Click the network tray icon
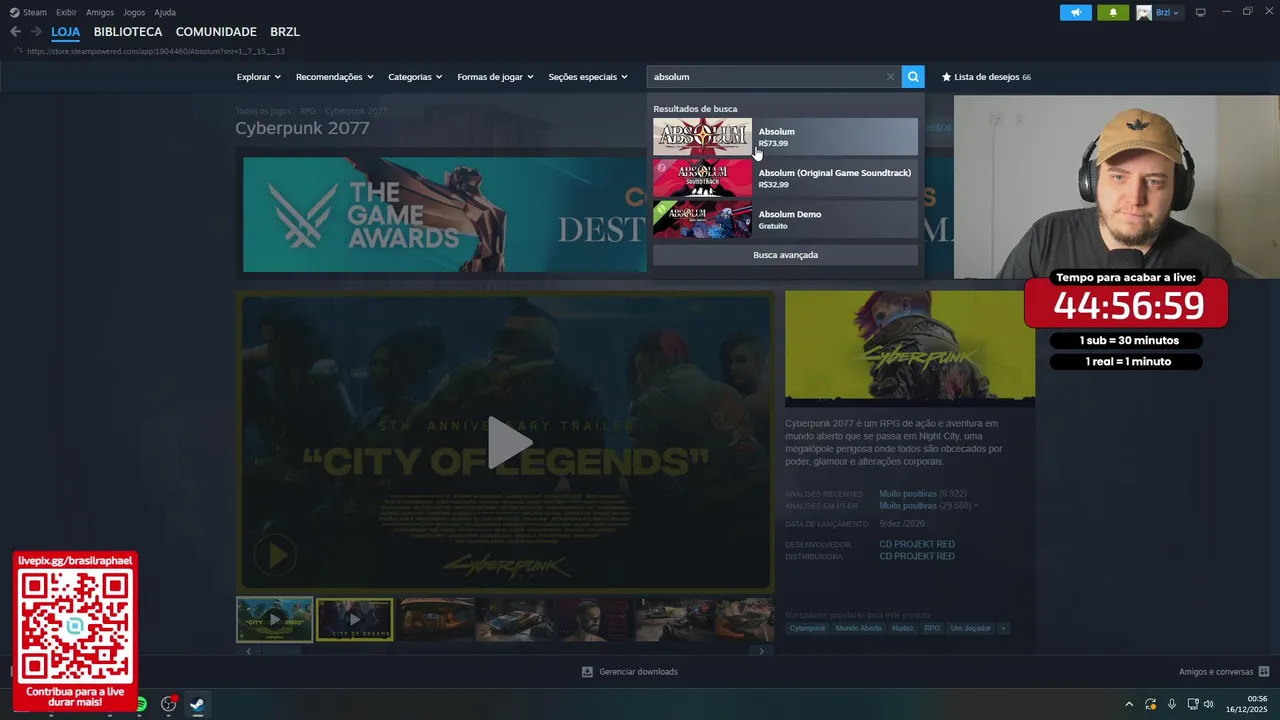This screenshot has height=720, width=1280. click(x=1192, y=704)
